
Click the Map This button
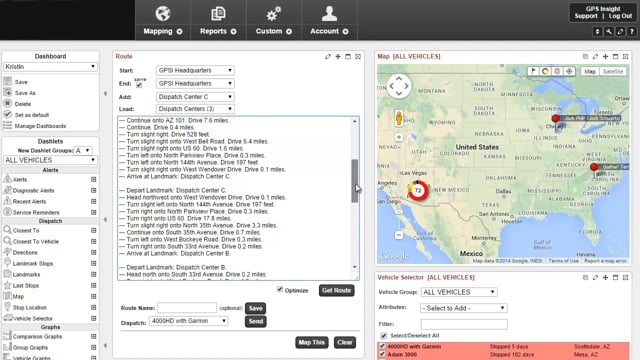(x=311, y=342)
